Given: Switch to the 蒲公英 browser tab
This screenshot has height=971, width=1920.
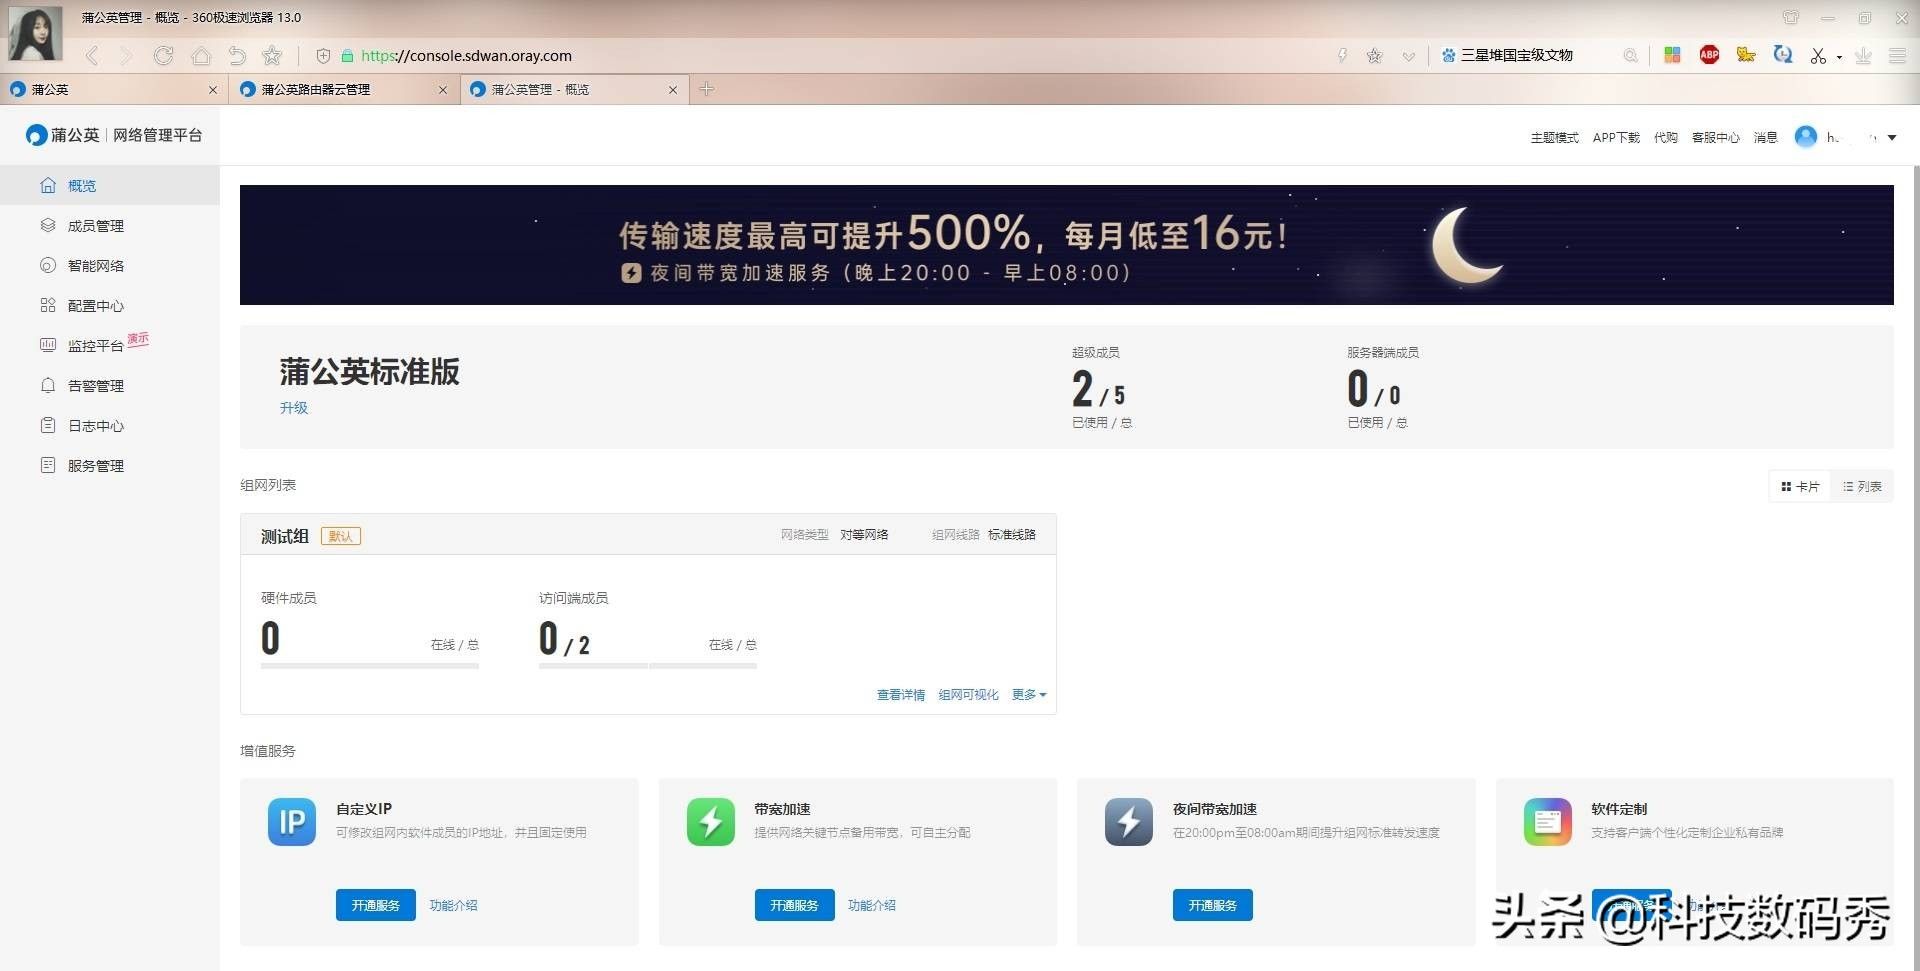Looking at the screenshot, I should point(113,89).
